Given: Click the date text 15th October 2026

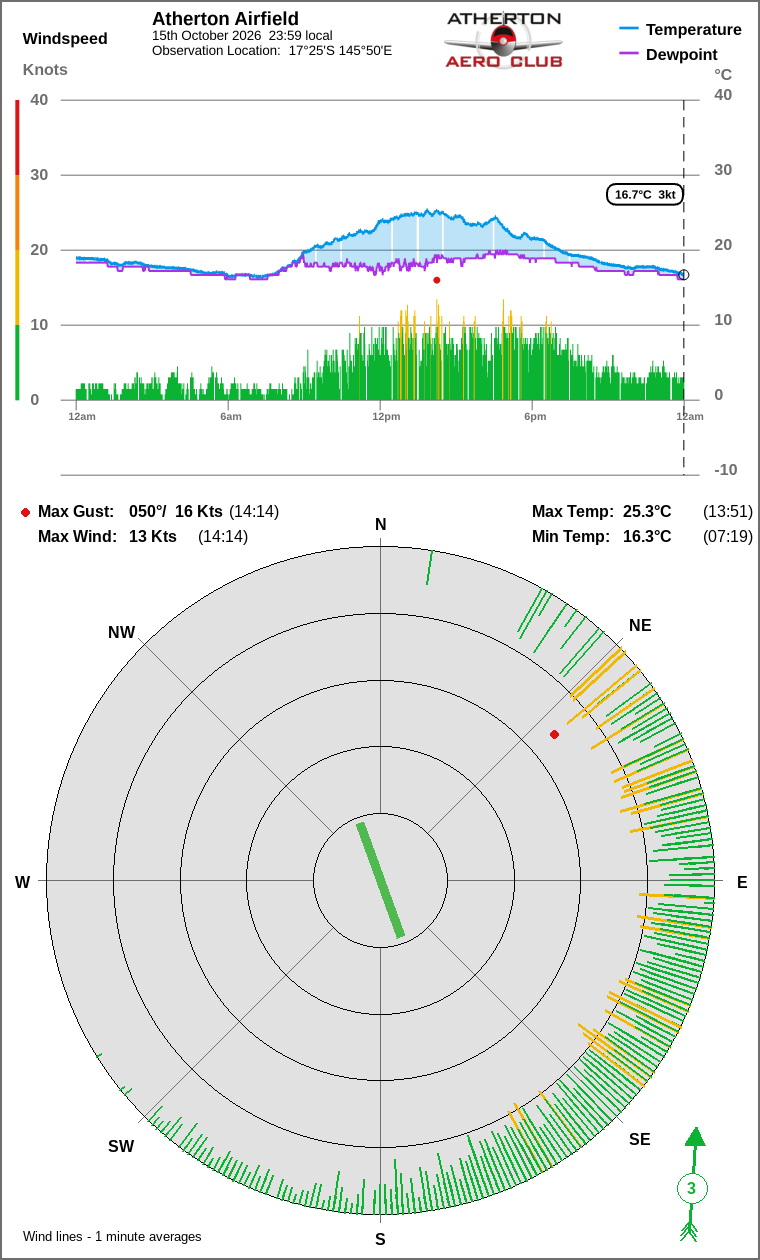Looking at the screenshot, I should pyautogui.click(x=207, y=35).
